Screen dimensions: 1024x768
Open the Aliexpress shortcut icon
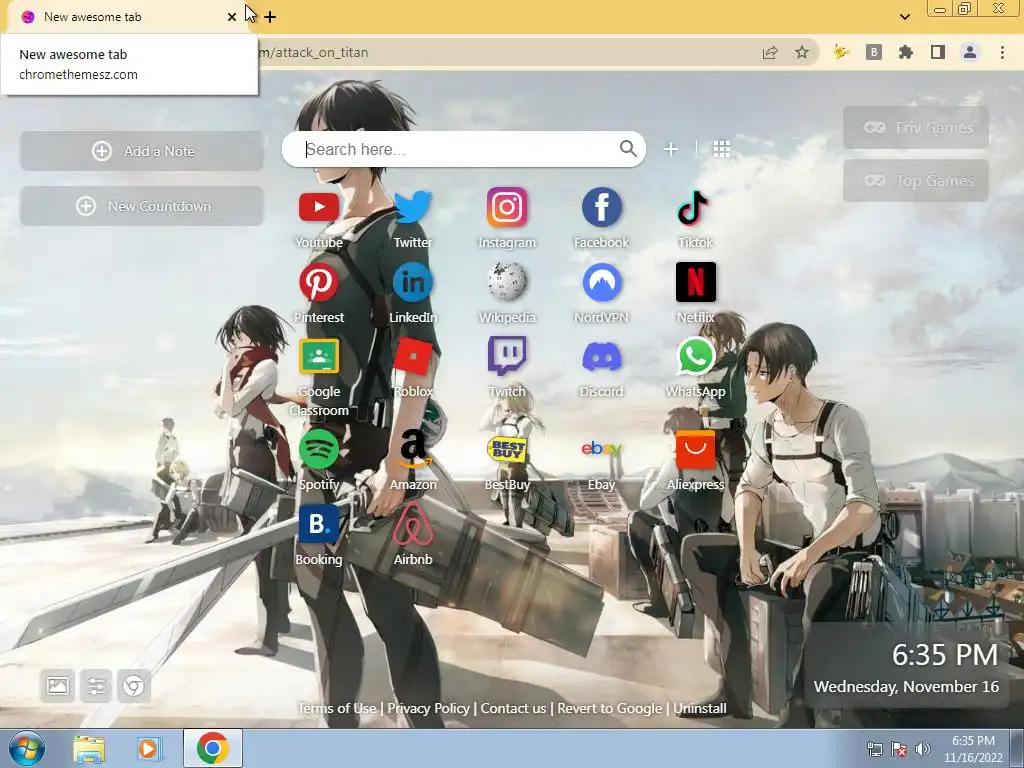[696, 449]
